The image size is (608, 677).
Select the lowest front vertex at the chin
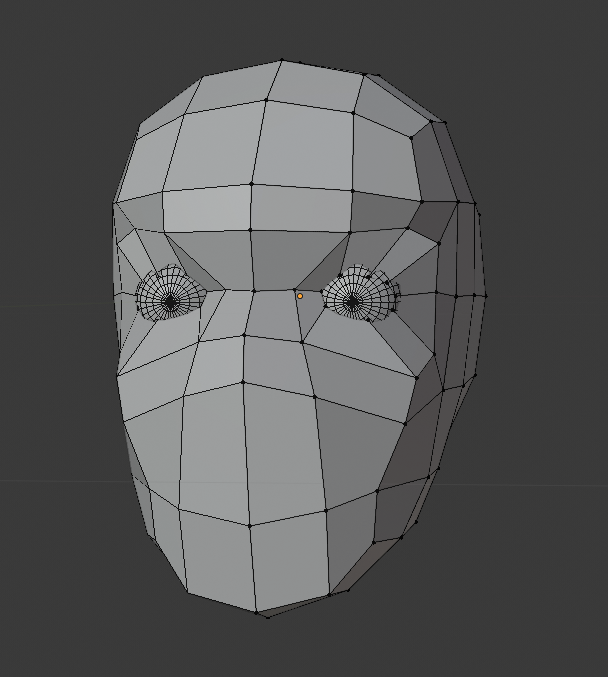click(x=256, y=612)
